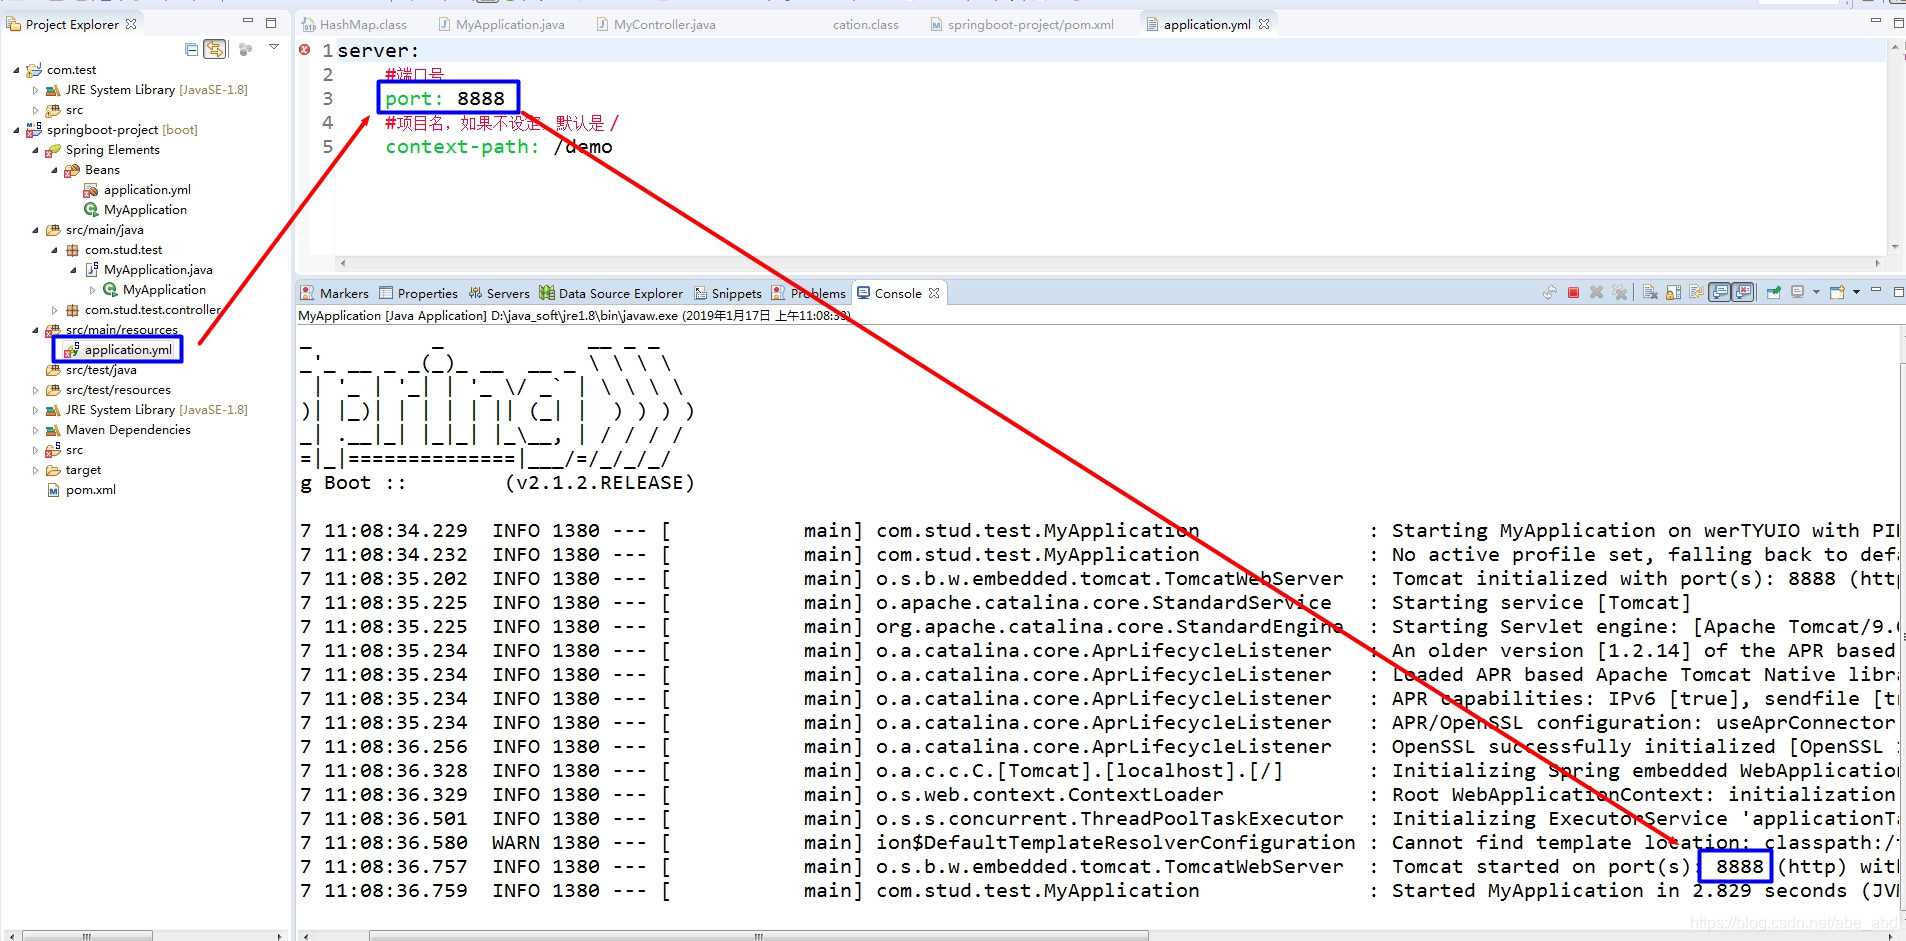
Task: Remove launch from Console
Action: [x=1596, y=292]
